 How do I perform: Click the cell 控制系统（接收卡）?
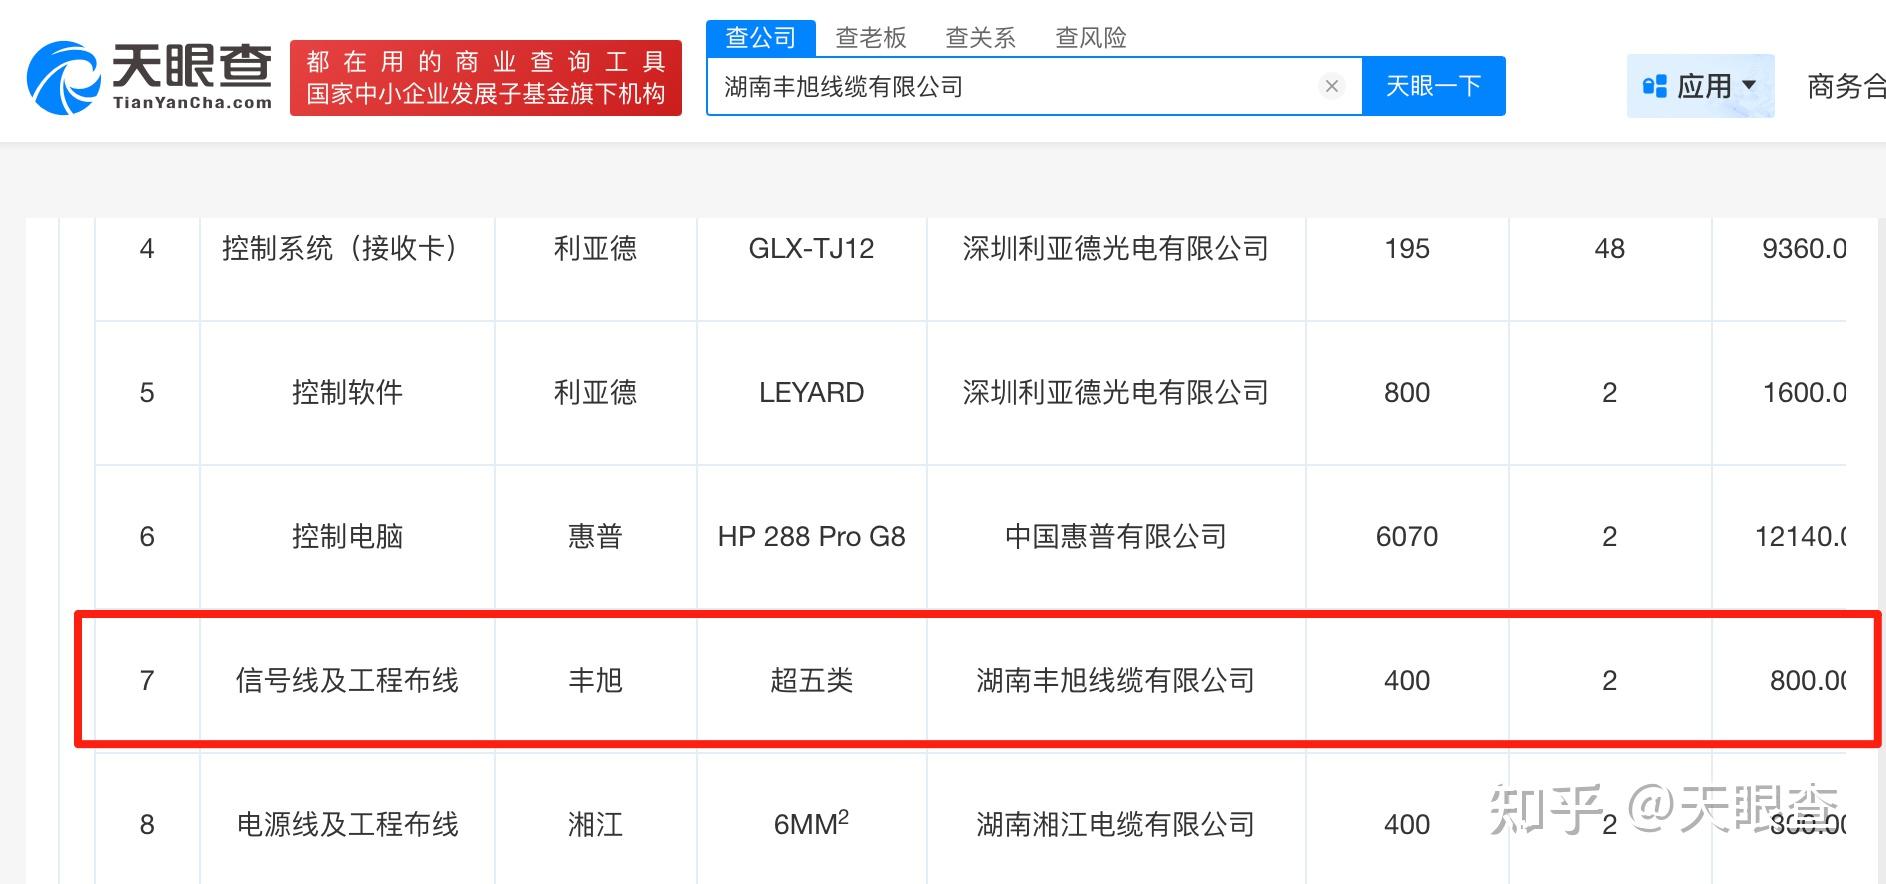[x=347, y=249]
